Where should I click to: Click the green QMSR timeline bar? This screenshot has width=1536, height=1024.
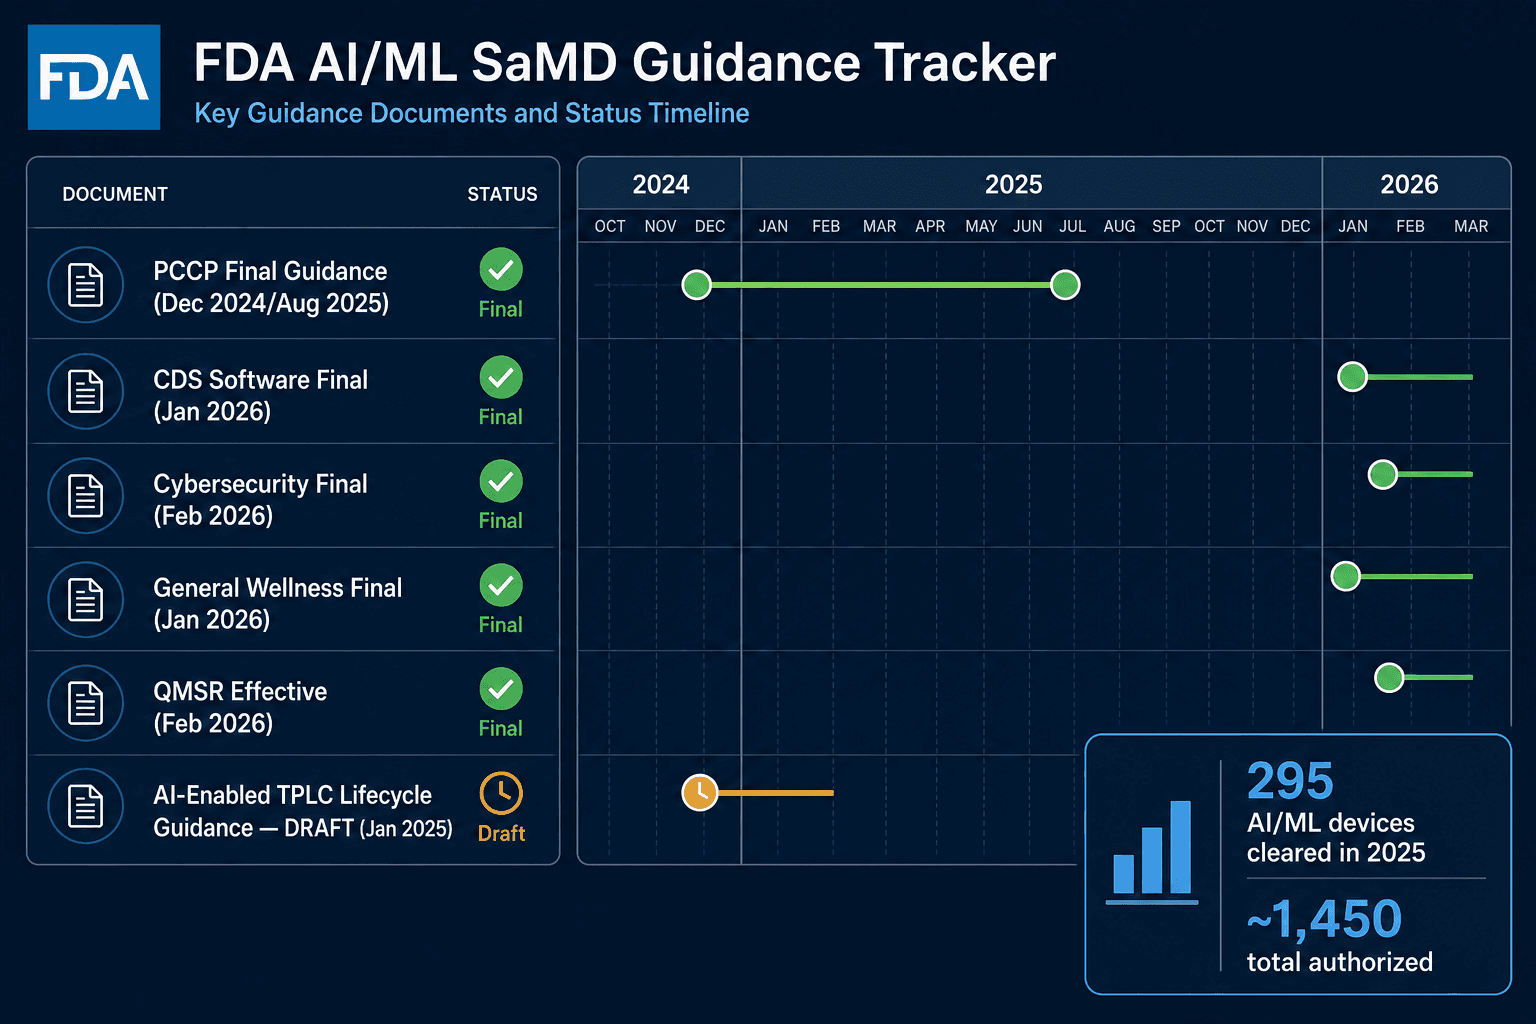click(1439, 678)
